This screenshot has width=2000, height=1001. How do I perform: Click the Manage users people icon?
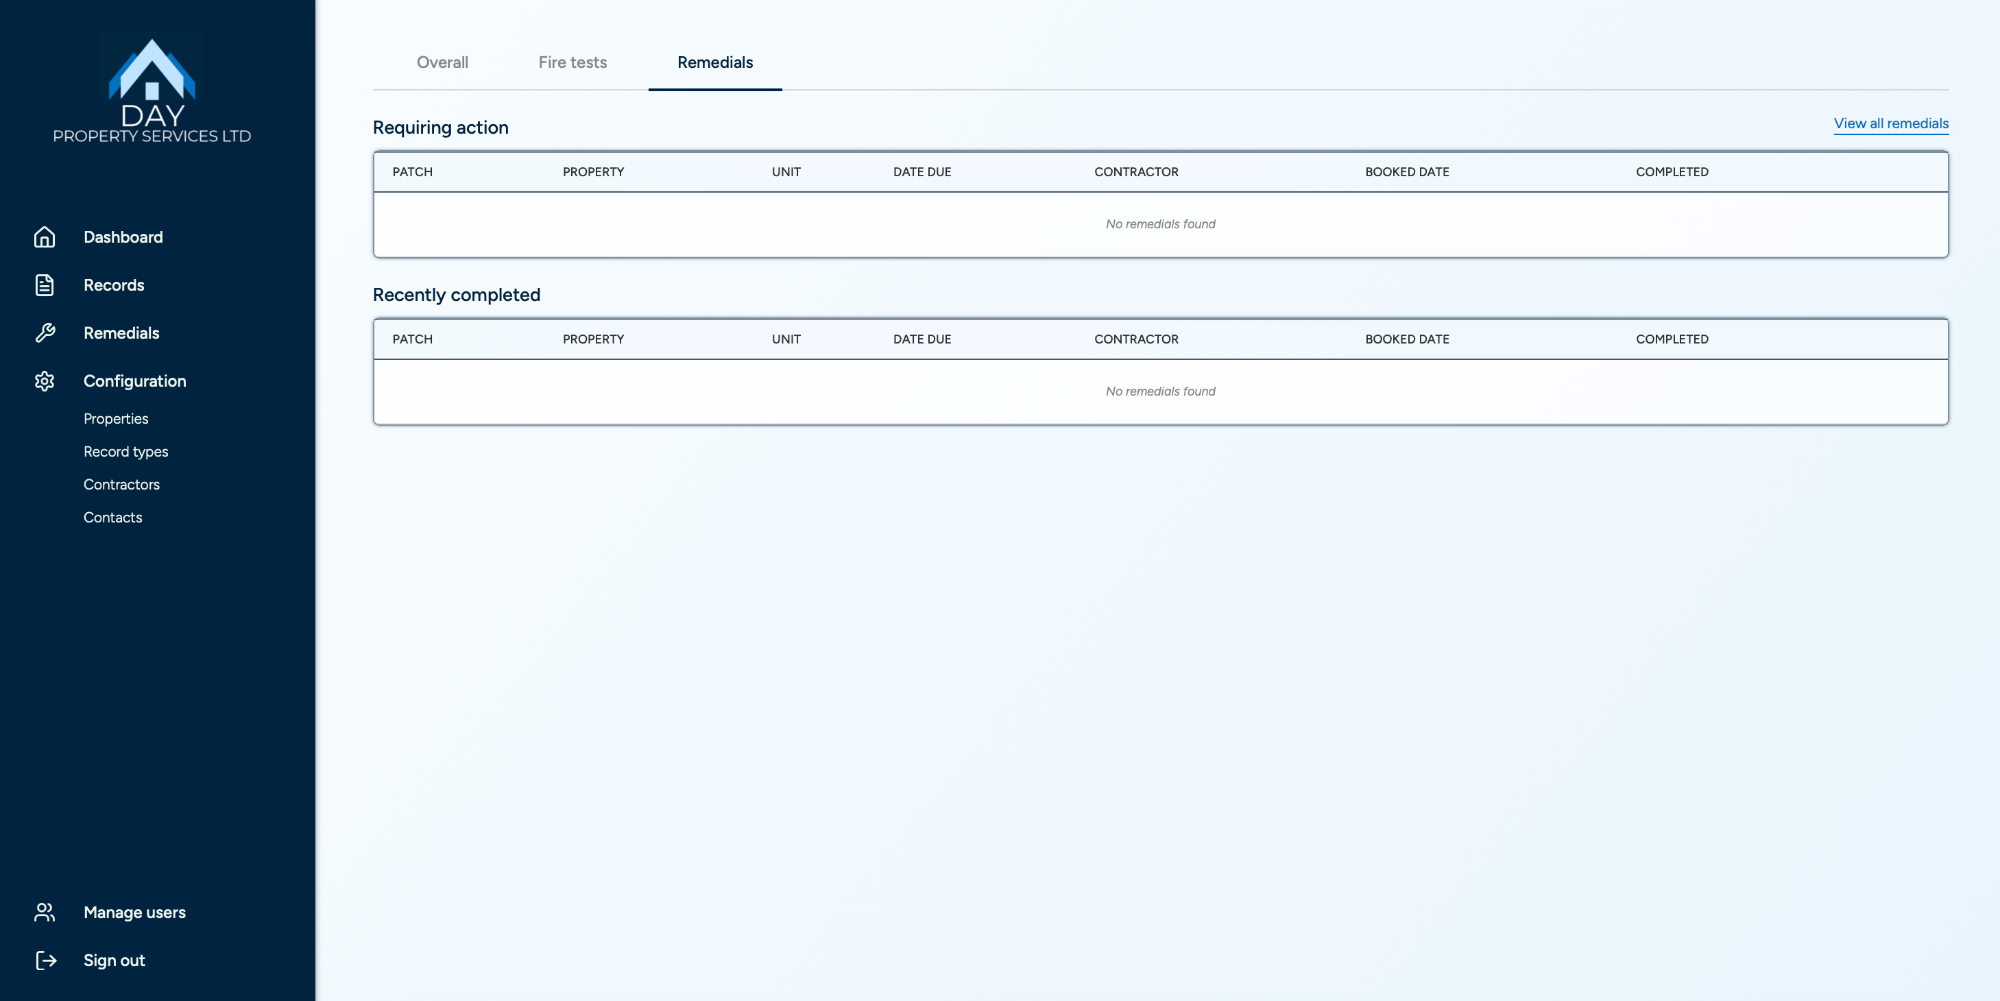coord(45,912)
